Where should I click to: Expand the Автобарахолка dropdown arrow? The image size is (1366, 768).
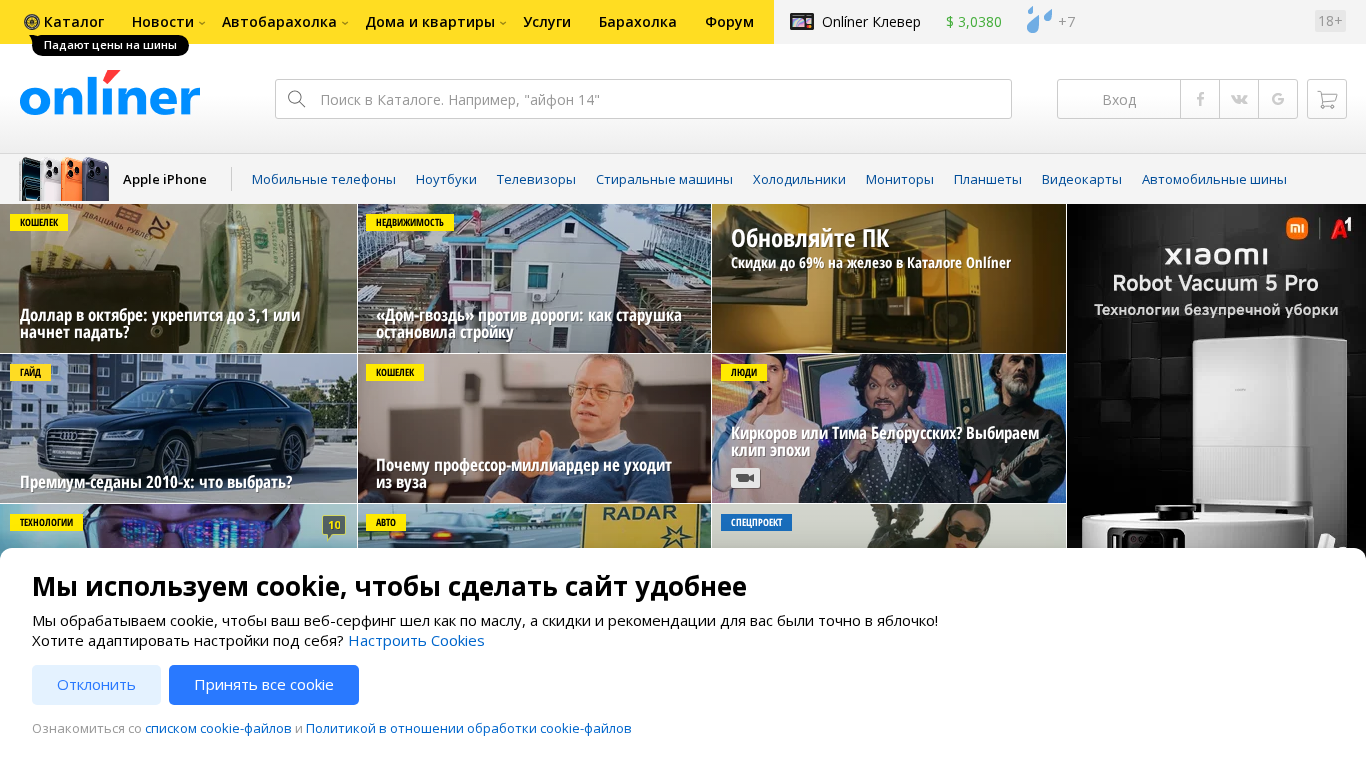click(345, 23)
